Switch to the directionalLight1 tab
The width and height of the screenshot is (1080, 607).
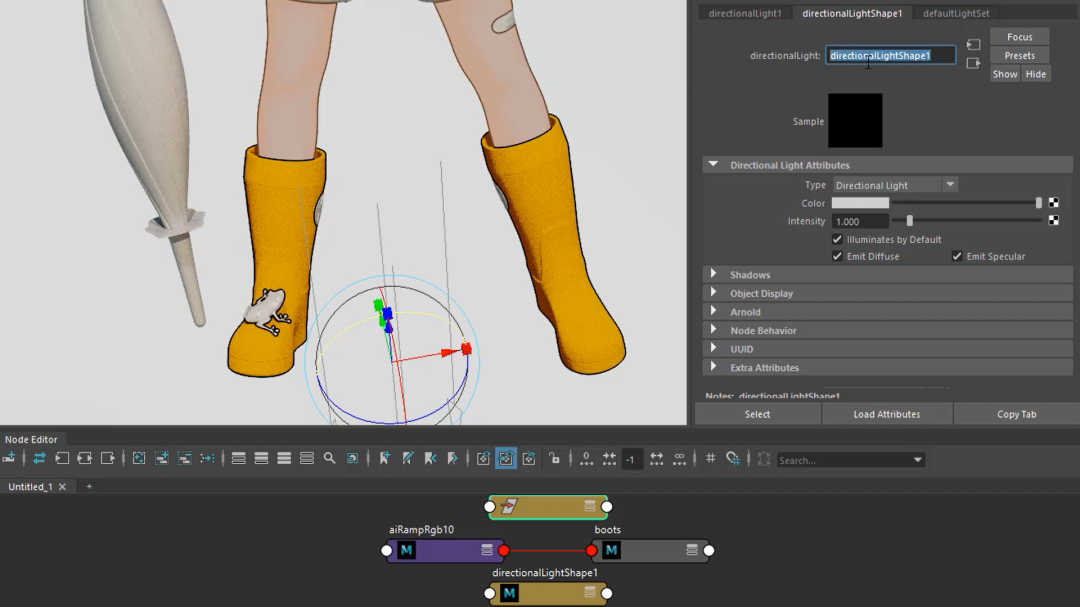745,13
